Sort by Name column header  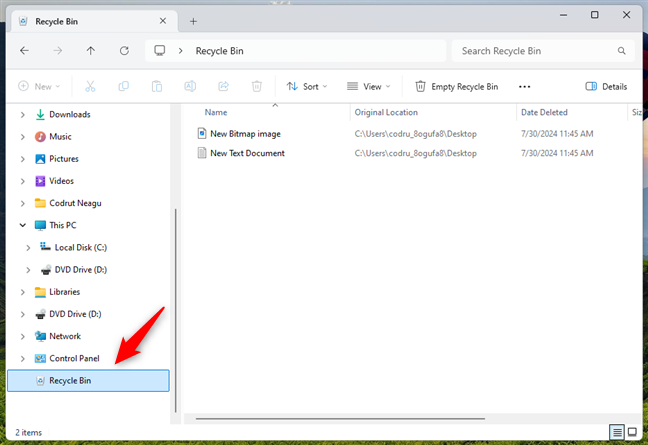(216, 112)
